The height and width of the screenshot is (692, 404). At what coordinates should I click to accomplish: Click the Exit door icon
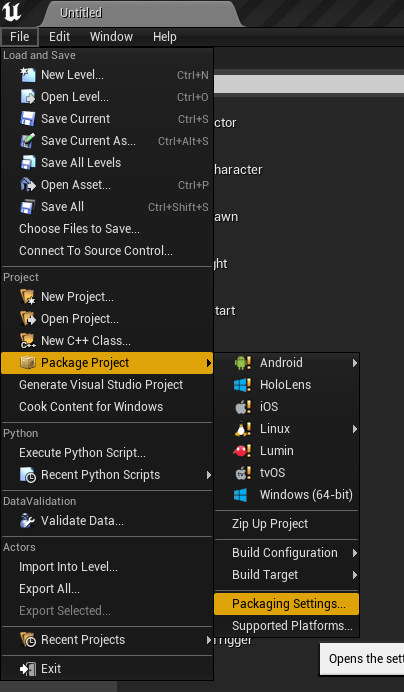tap(28, 669)
